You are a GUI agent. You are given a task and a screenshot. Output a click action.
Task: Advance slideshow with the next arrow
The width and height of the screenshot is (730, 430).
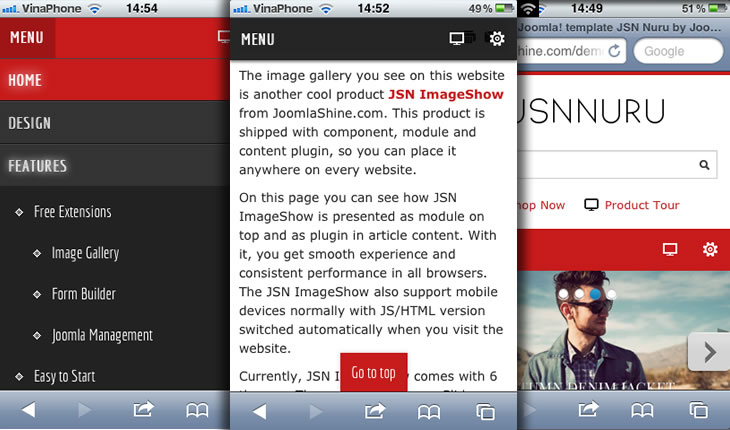pyautogui.click(x=709, y=352)
